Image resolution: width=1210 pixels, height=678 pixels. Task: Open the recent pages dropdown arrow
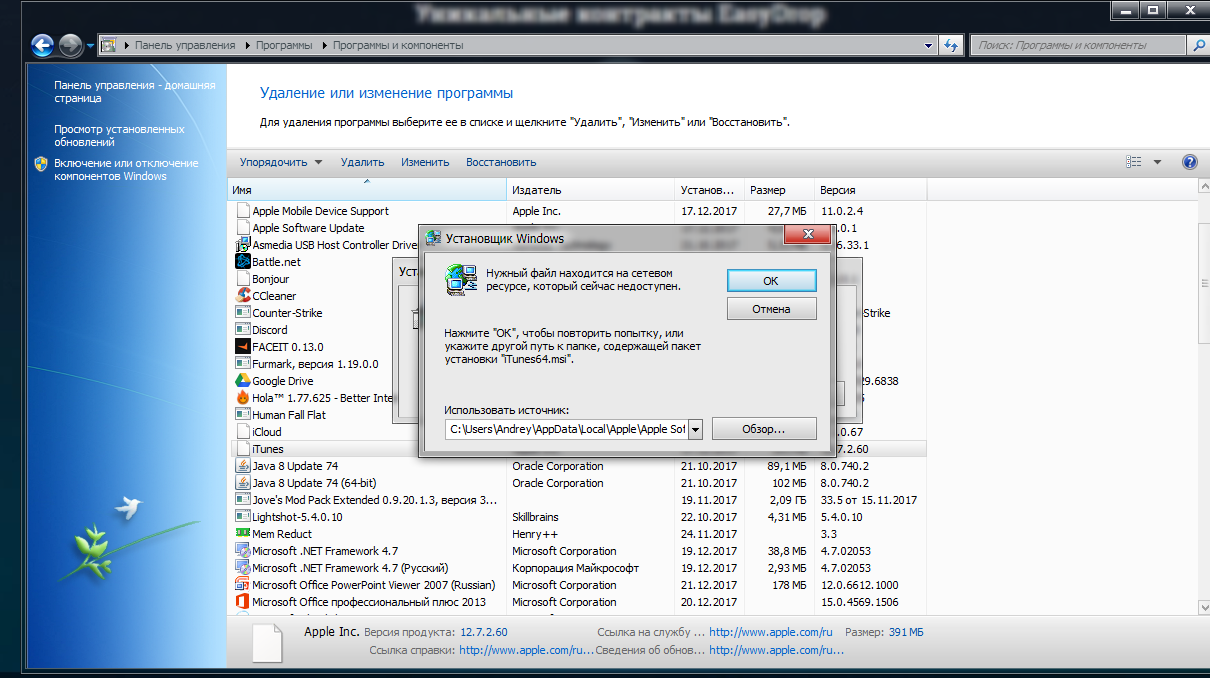(90, 46)
